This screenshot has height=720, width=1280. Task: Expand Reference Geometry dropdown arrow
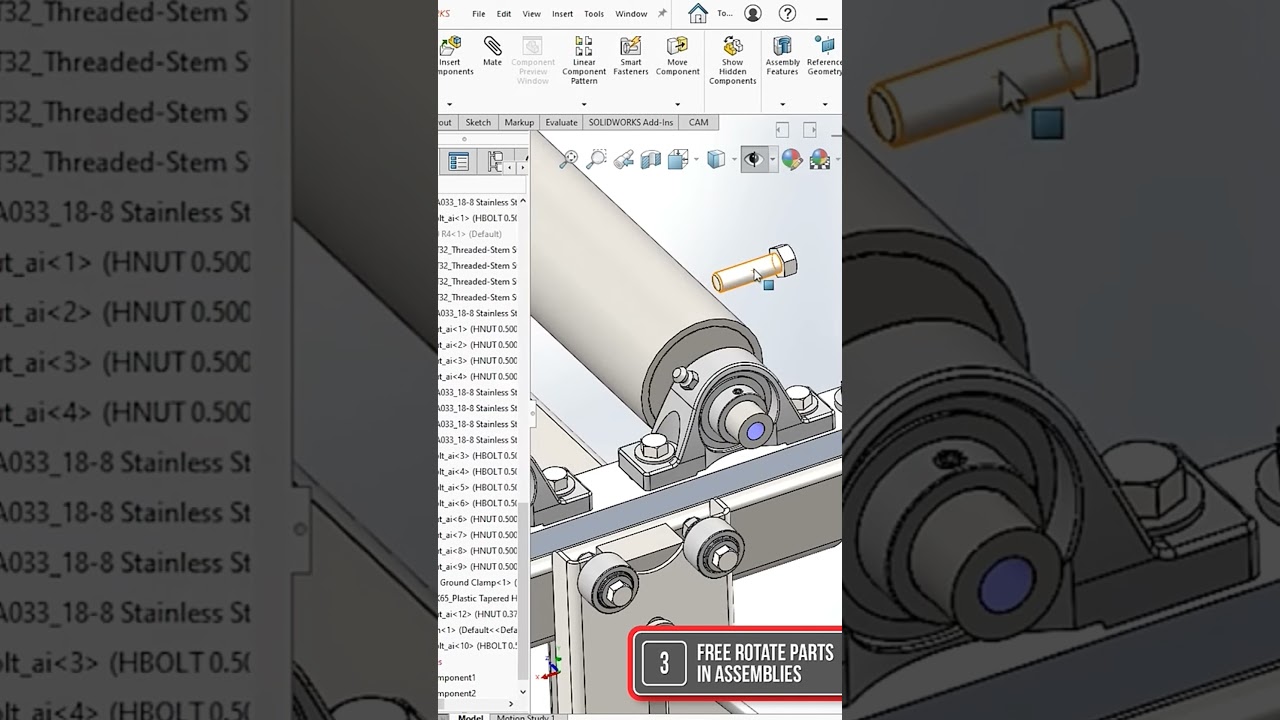pos(824,104)
